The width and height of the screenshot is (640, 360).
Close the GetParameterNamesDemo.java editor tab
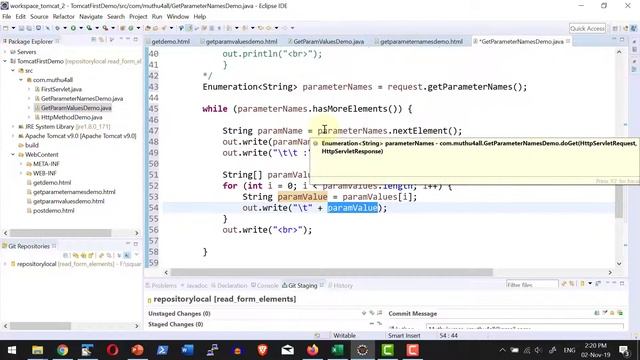point(568,41)
